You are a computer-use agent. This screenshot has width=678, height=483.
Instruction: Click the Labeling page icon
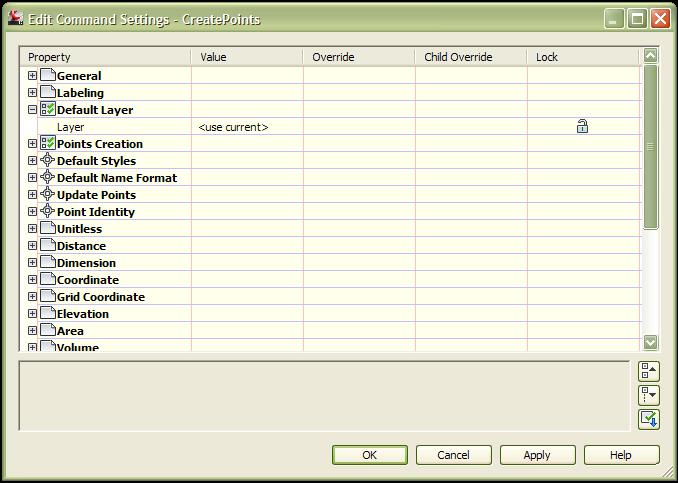tap(48, 92)
